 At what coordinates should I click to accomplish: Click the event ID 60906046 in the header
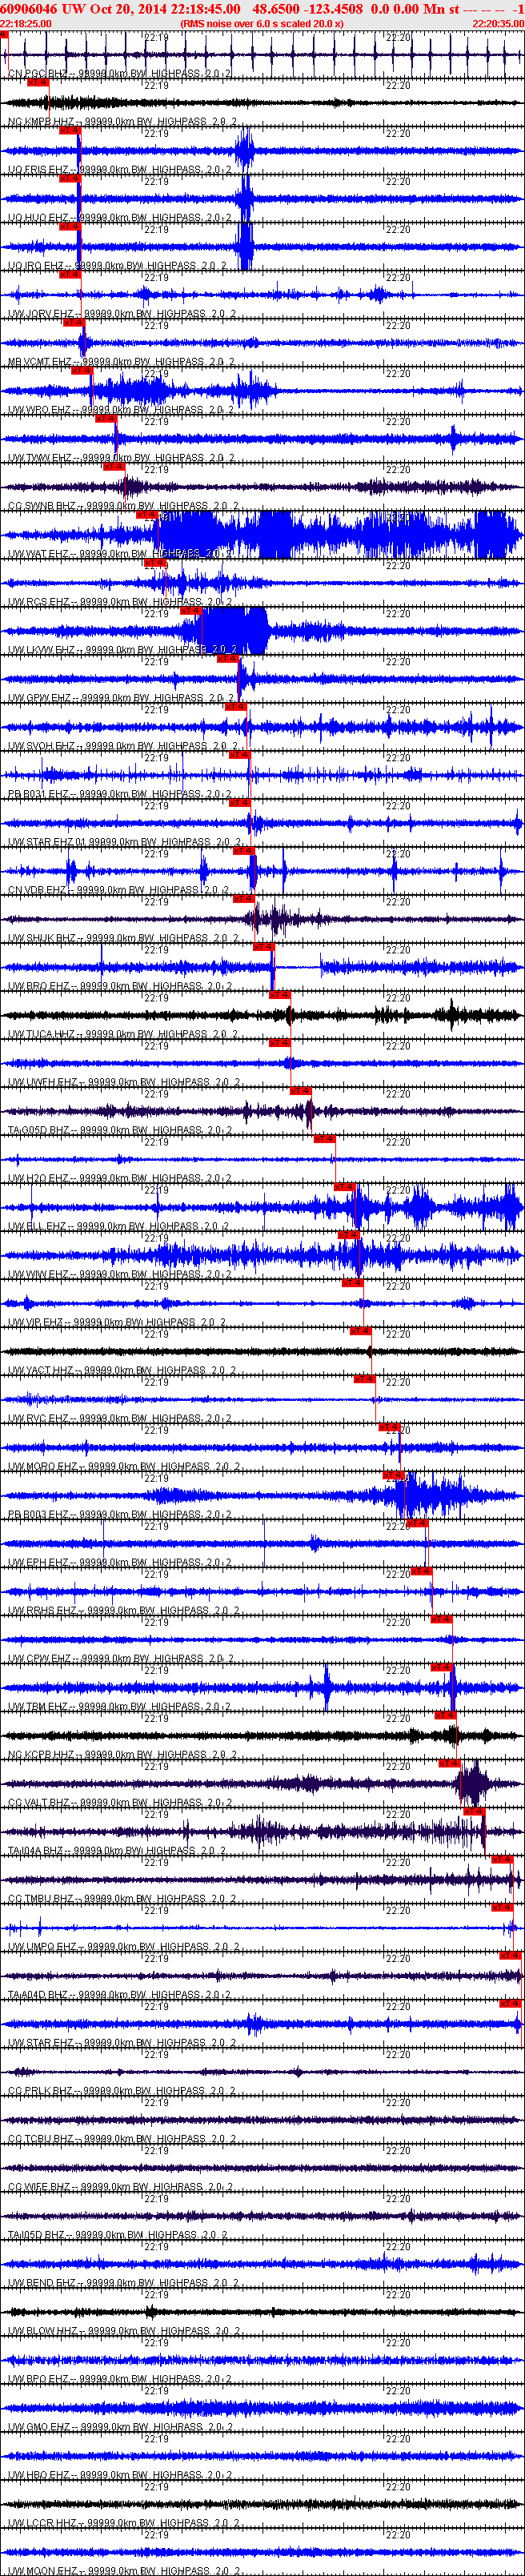coord(29,9)
